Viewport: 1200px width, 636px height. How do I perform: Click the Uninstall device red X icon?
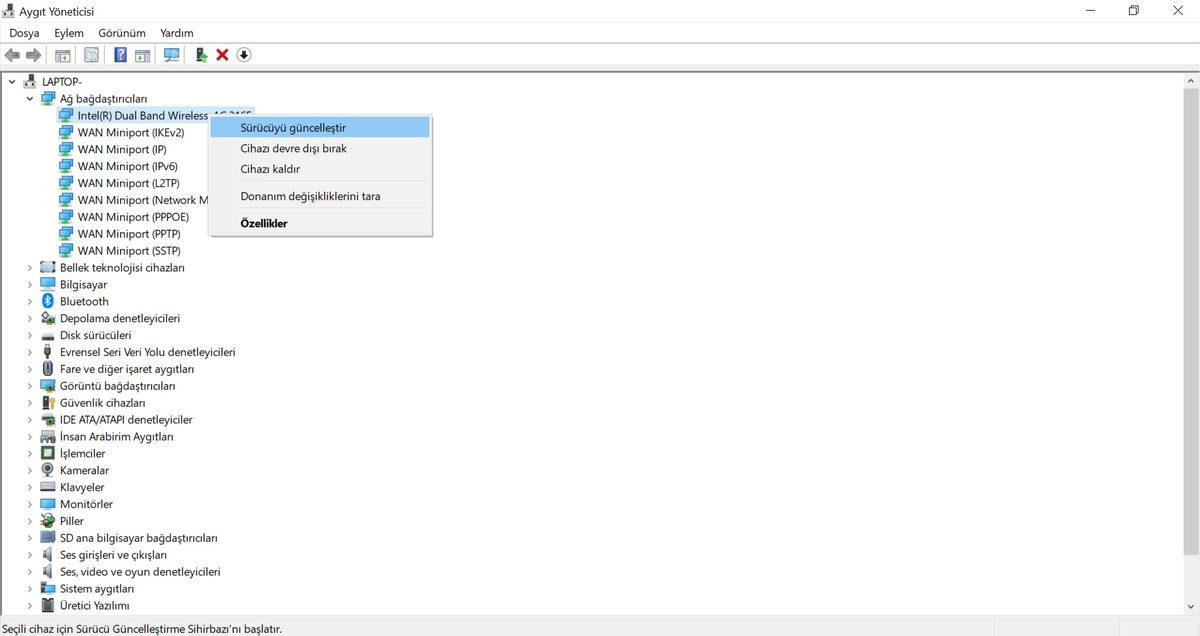click(222, 55)
